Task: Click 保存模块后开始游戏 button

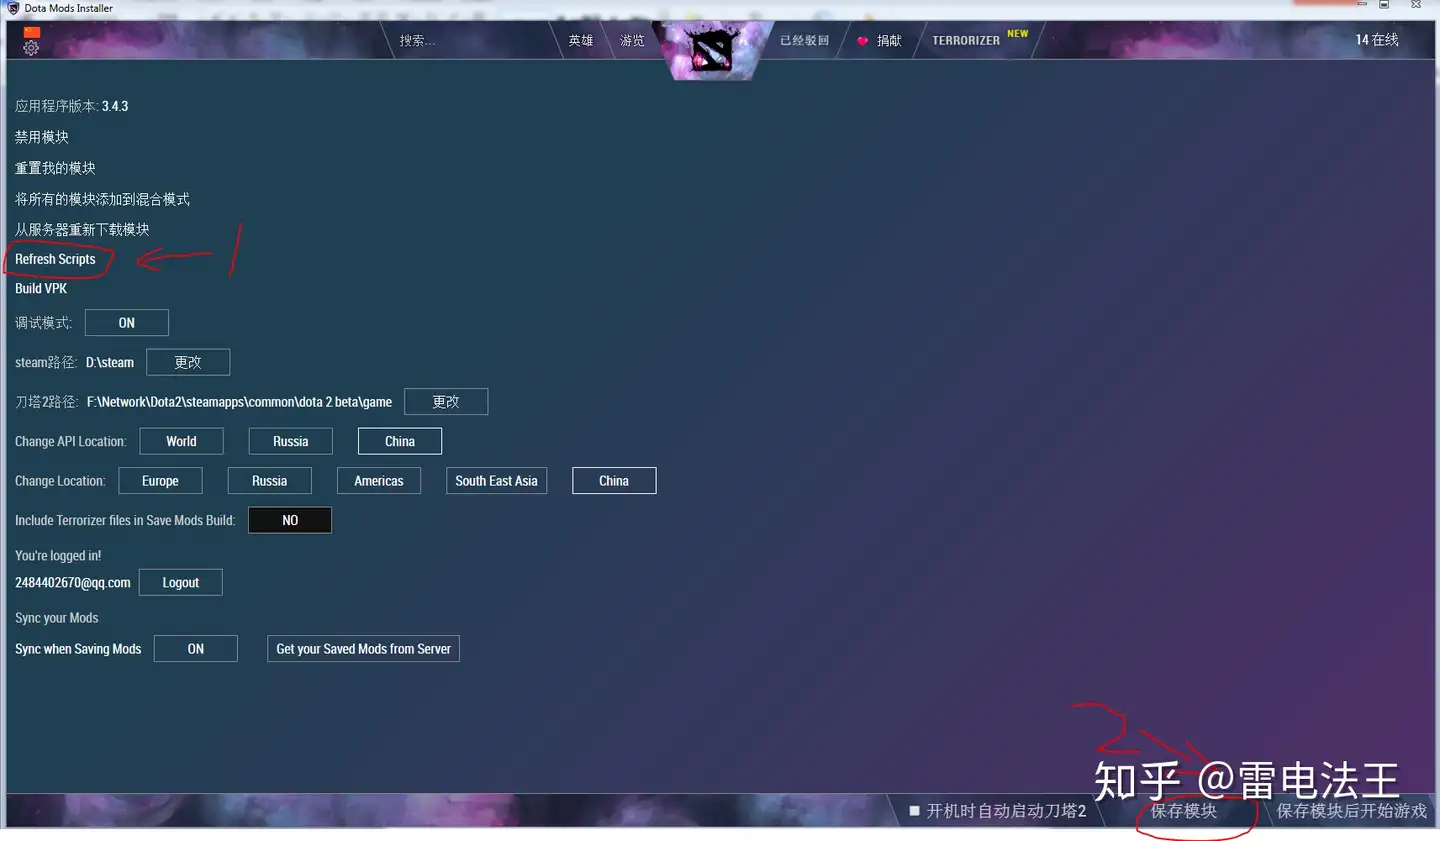Action: (x=1352, y=811)
